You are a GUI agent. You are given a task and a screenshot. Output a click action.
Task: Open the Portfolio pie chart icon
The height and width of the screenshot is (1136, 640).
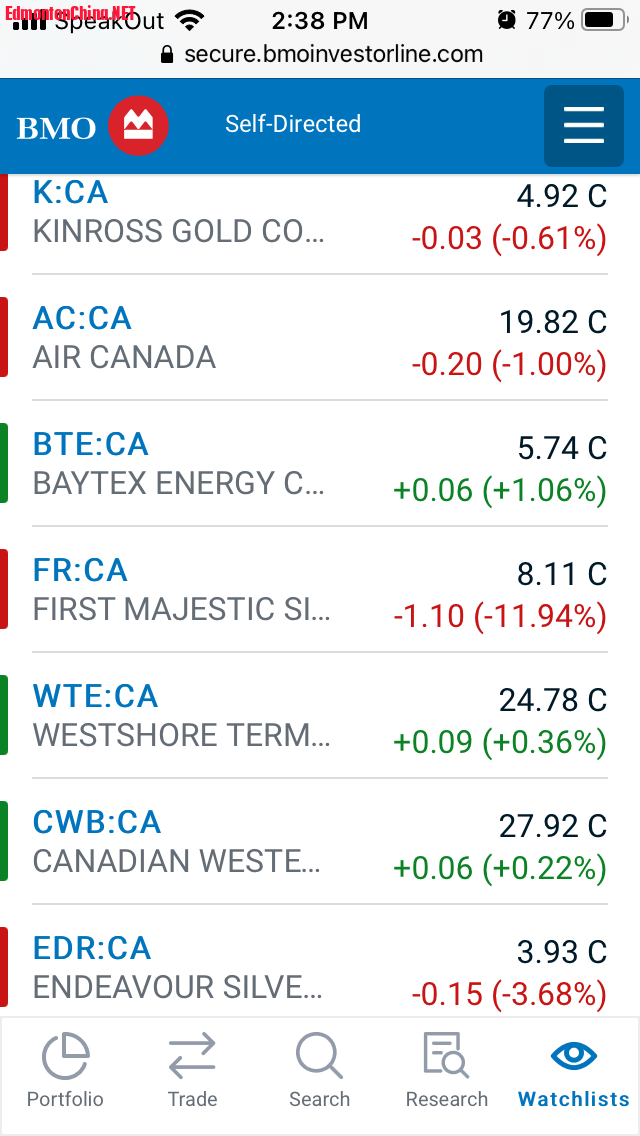(x=65, y=1056)
